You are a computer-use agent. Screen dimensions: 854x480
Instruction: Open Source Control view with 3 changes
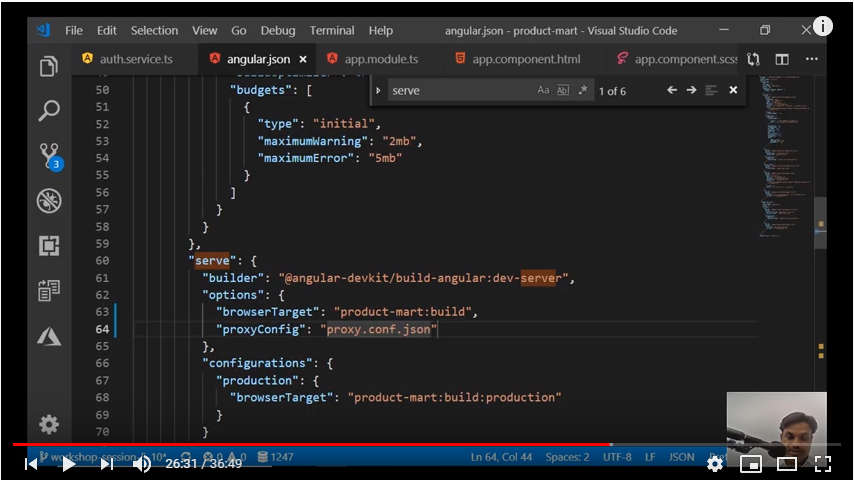[48, 156]
